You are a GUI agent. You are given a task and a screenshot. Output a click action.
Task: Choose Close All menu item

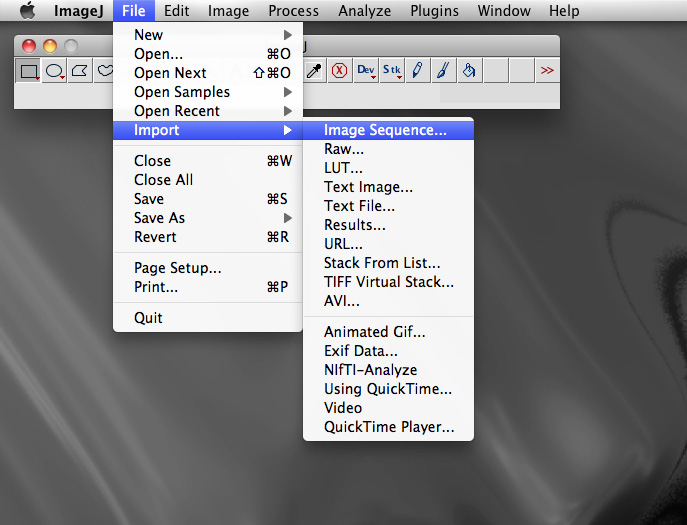pos(208,180)
